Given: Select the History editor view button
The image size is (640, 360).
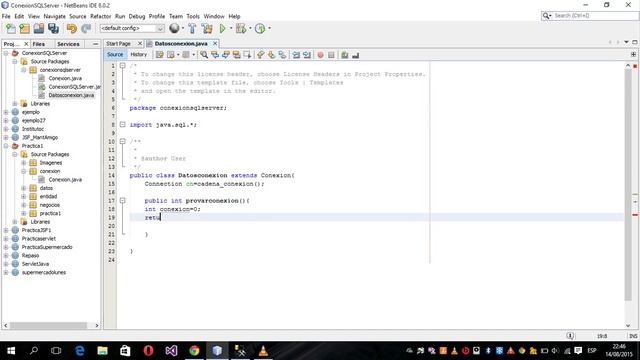Looking at the screenshot, I should pos(138,54).
